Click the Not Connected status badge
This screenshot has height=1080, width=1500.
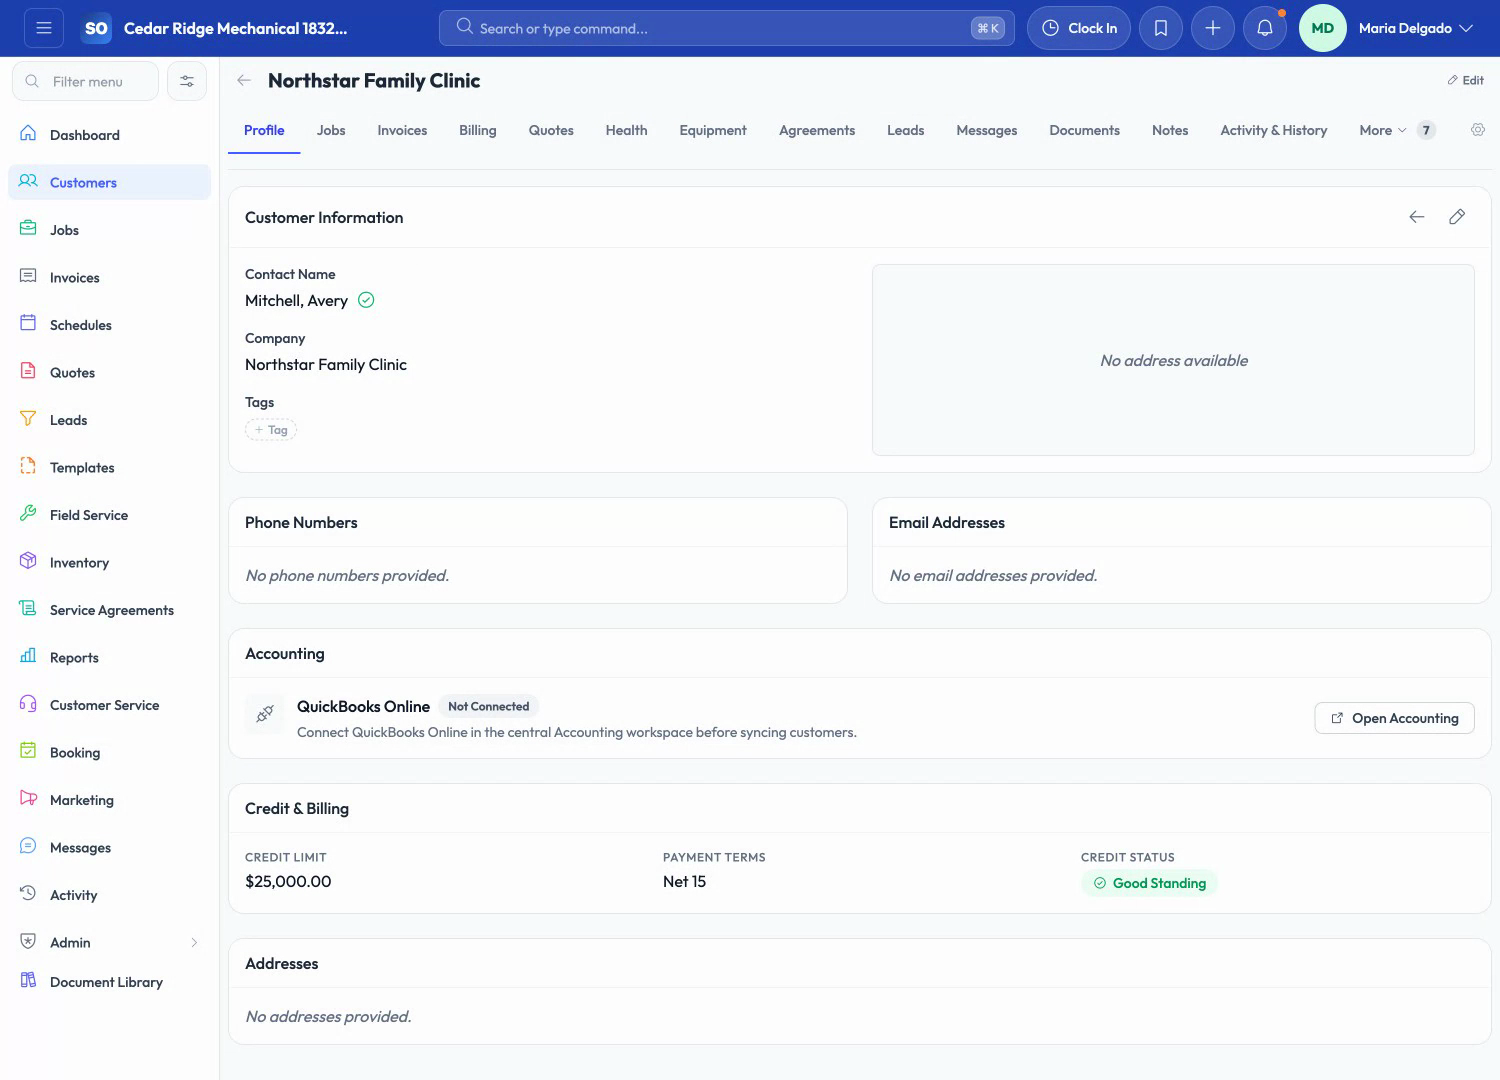pyautogui.click(x=488, y=706)
